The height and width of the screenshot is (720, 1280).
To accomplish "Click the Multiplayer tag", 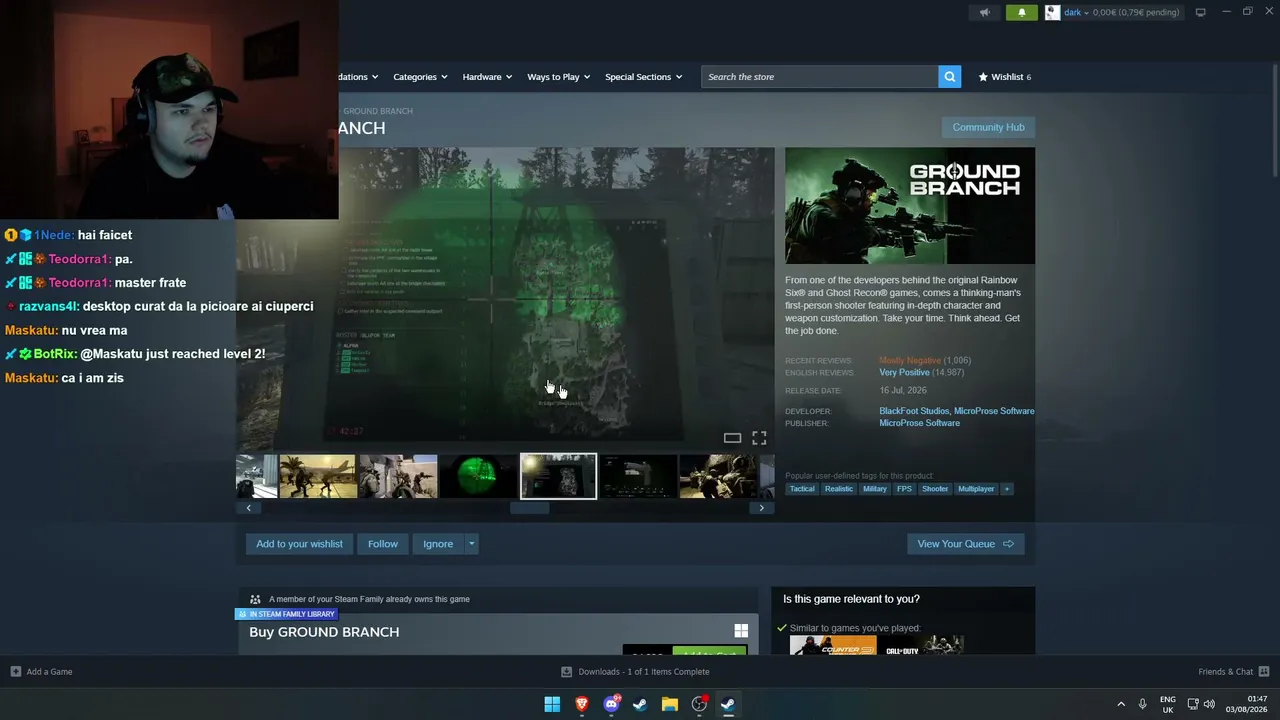I will point(976,489).
